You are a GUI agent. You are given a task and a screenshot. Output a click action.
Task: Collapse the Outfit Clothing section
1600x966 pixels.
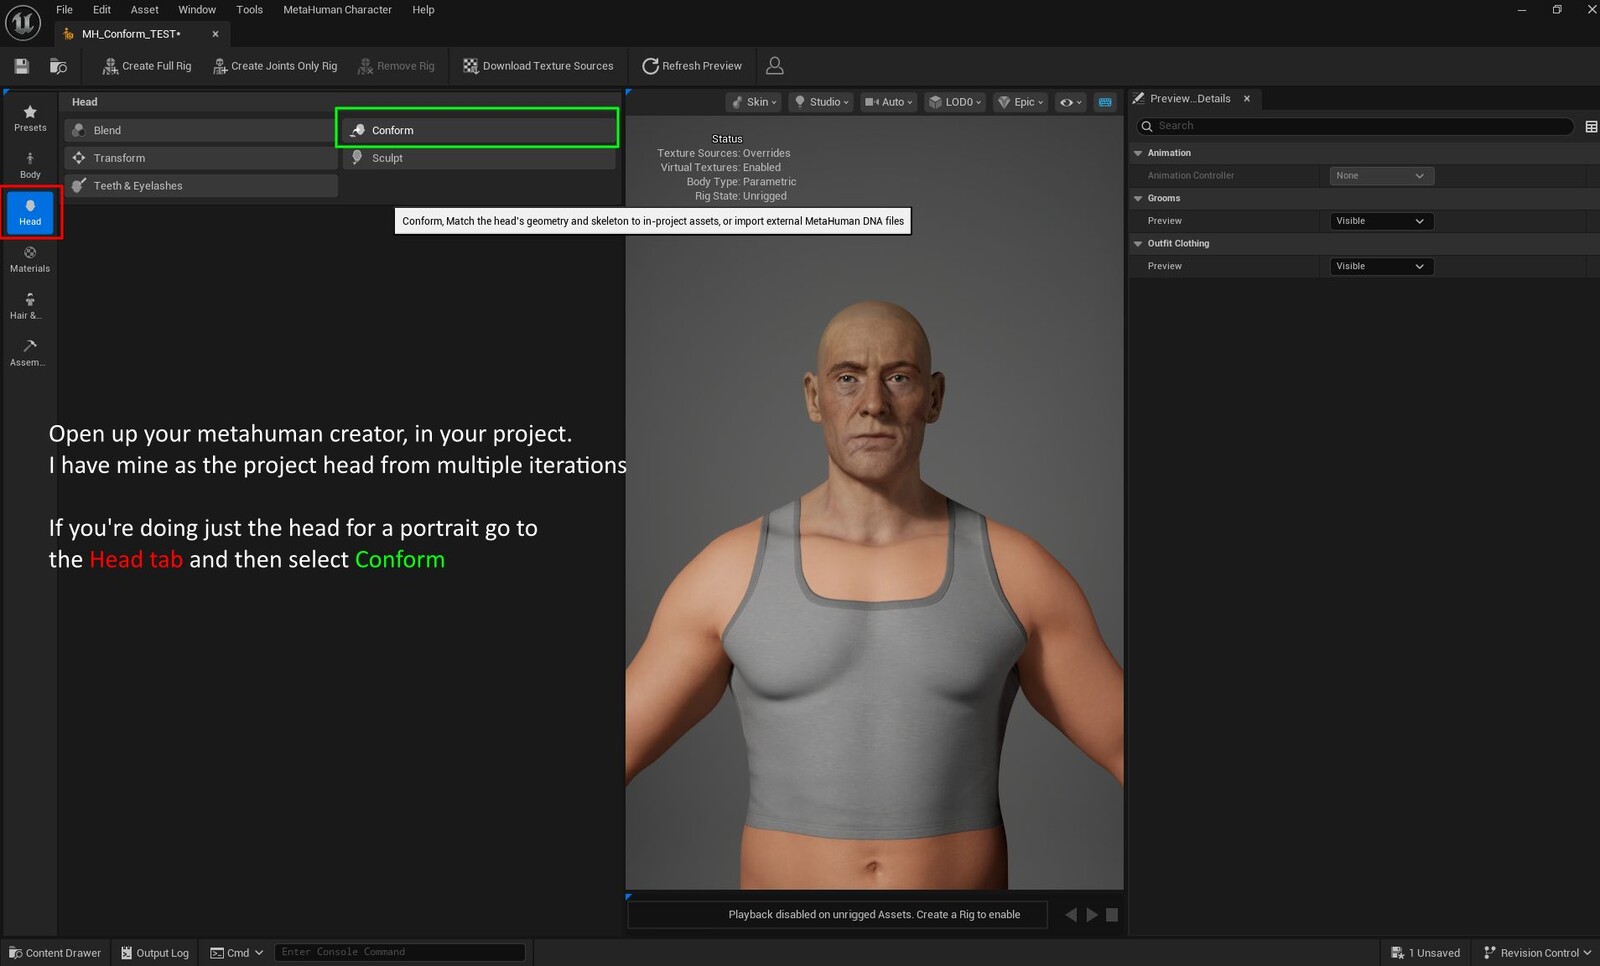point(1138,243)
